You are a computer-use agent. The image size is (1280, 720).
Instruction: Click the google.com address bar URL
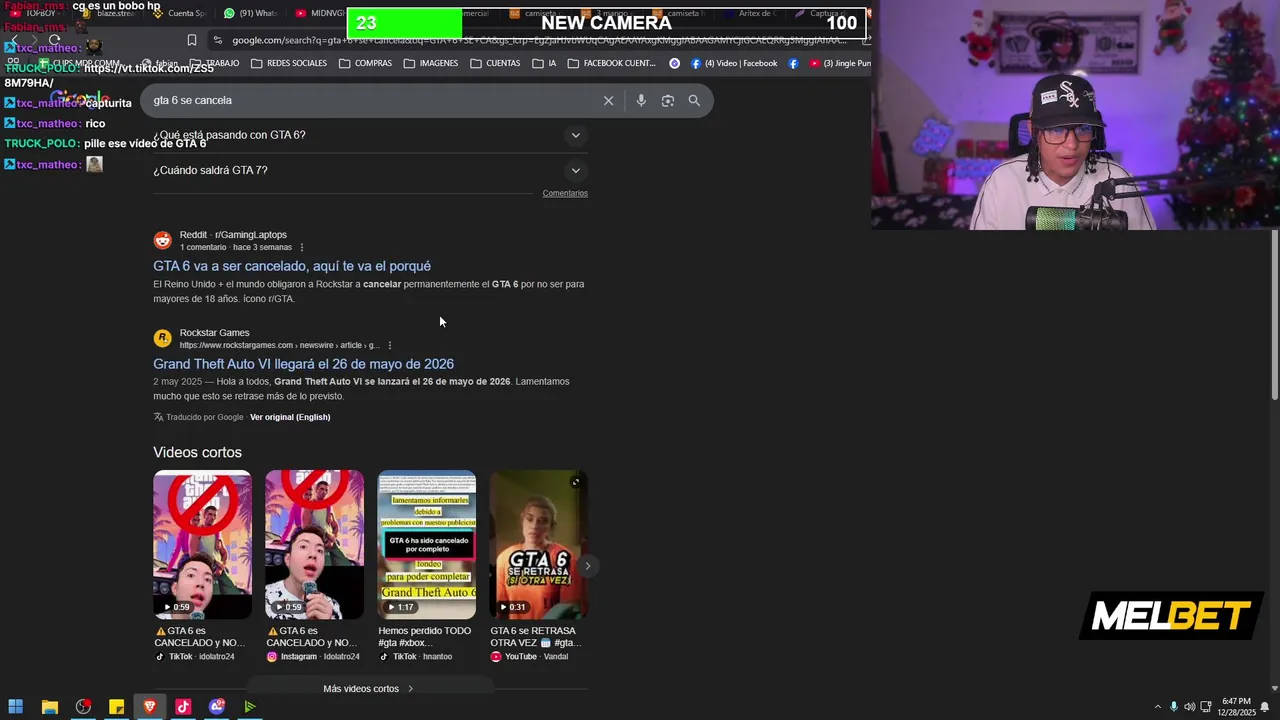(540, 40)
